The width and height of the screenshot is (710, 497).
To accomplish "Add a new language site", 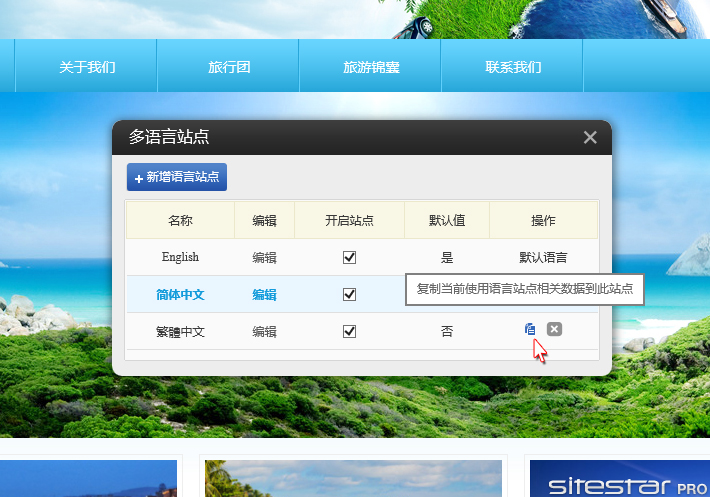I will [x=177, y=177].
